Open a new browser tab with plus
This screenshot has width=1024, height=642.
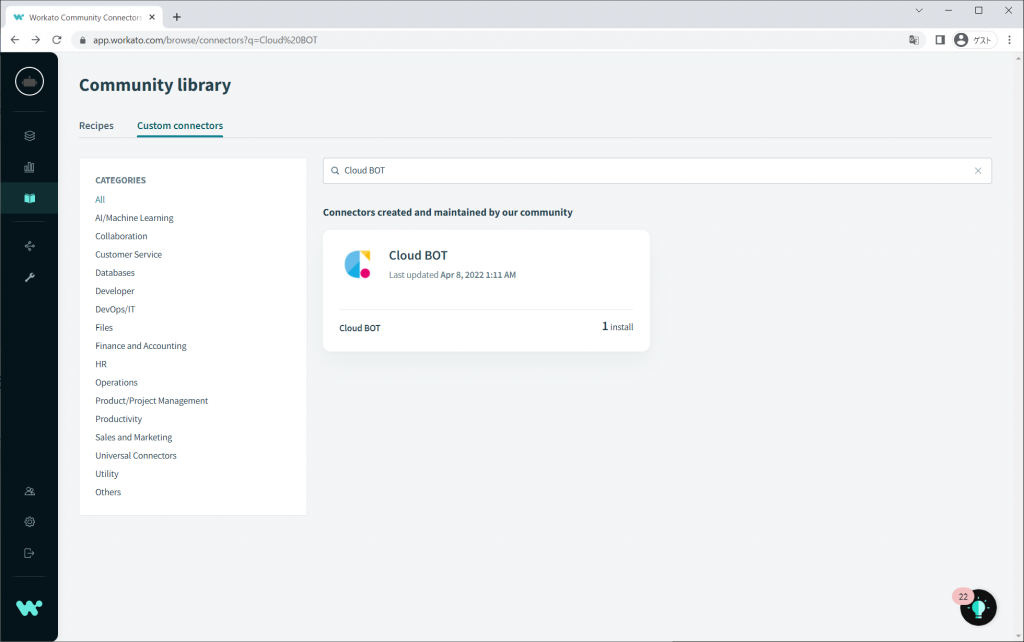(176, 17)
